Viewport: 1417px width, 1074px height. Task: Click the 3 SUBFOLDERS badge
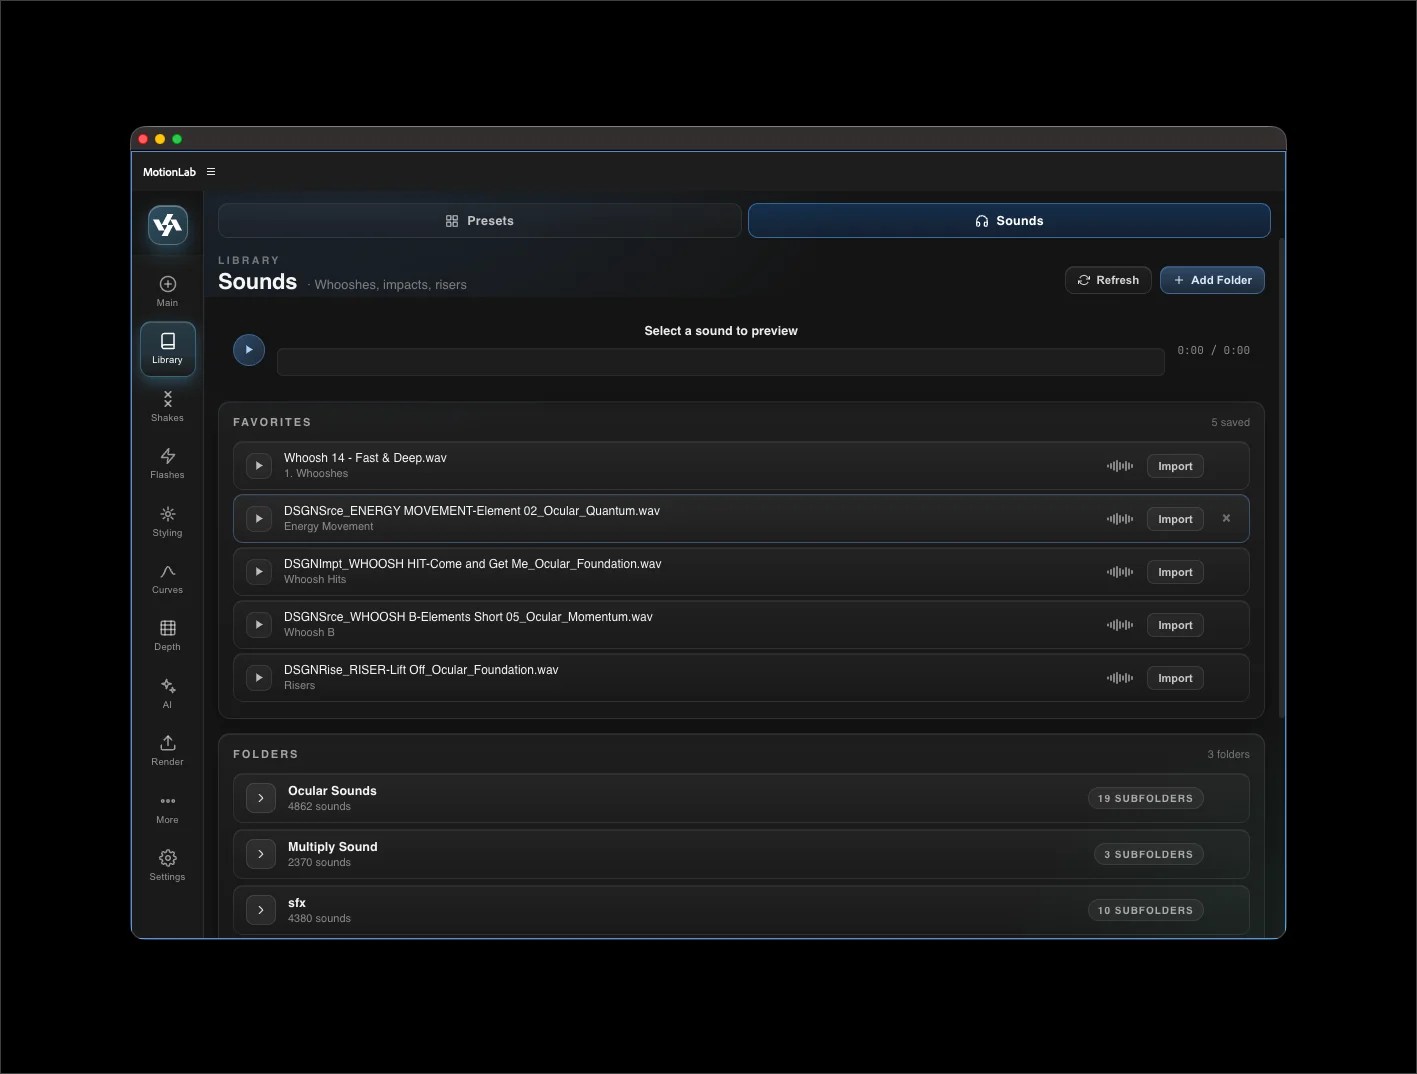point(1149,854)
